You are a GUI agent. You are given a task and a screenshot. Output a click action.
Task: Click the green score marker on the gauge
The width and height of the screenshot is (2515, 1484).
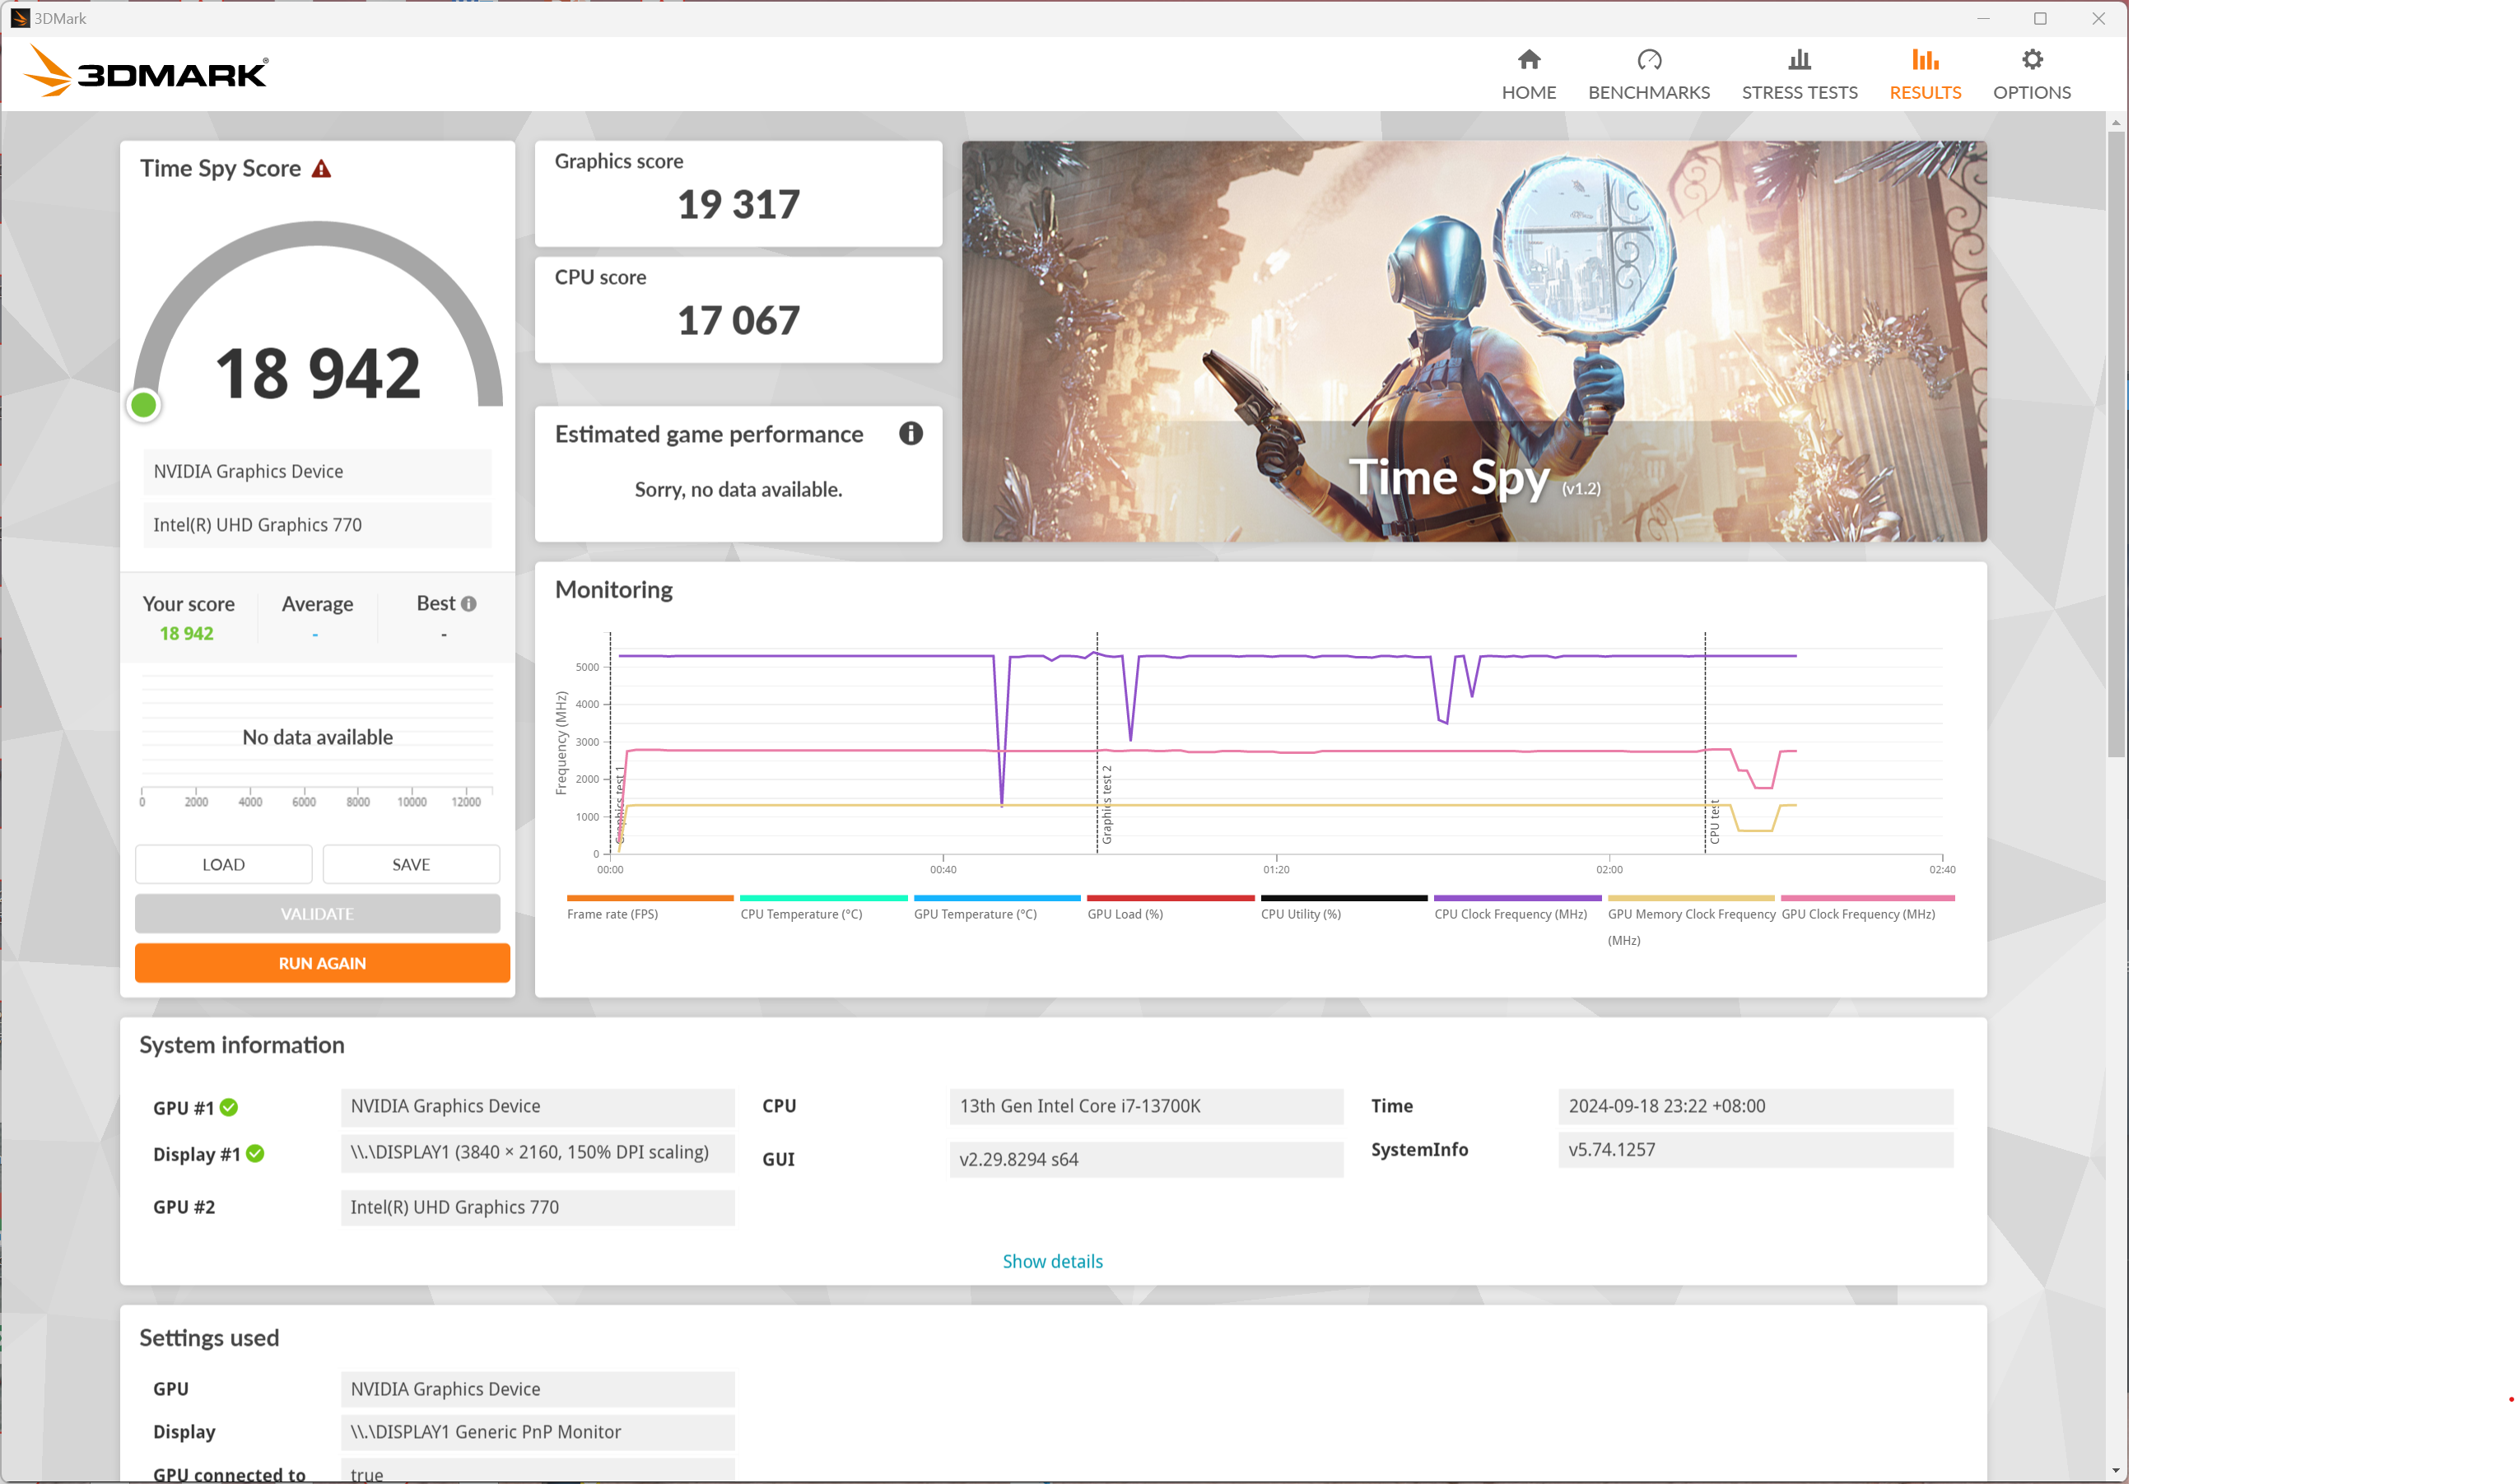(x=144, y=405)
